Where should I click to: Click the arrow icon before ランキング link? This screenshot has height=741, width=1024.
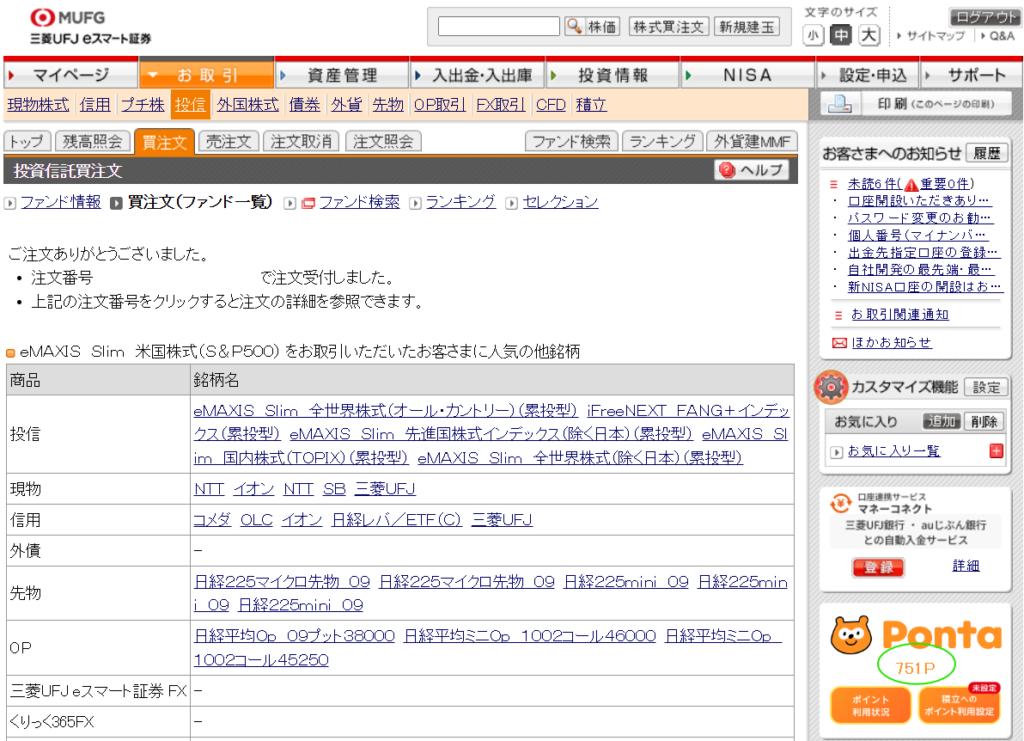click(x=415, y=203)
